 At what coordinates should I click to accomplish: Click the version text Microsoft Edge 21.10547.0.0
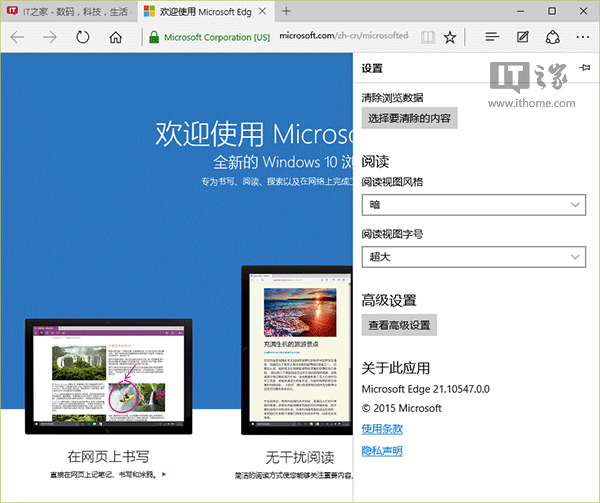tap(426, 389)
